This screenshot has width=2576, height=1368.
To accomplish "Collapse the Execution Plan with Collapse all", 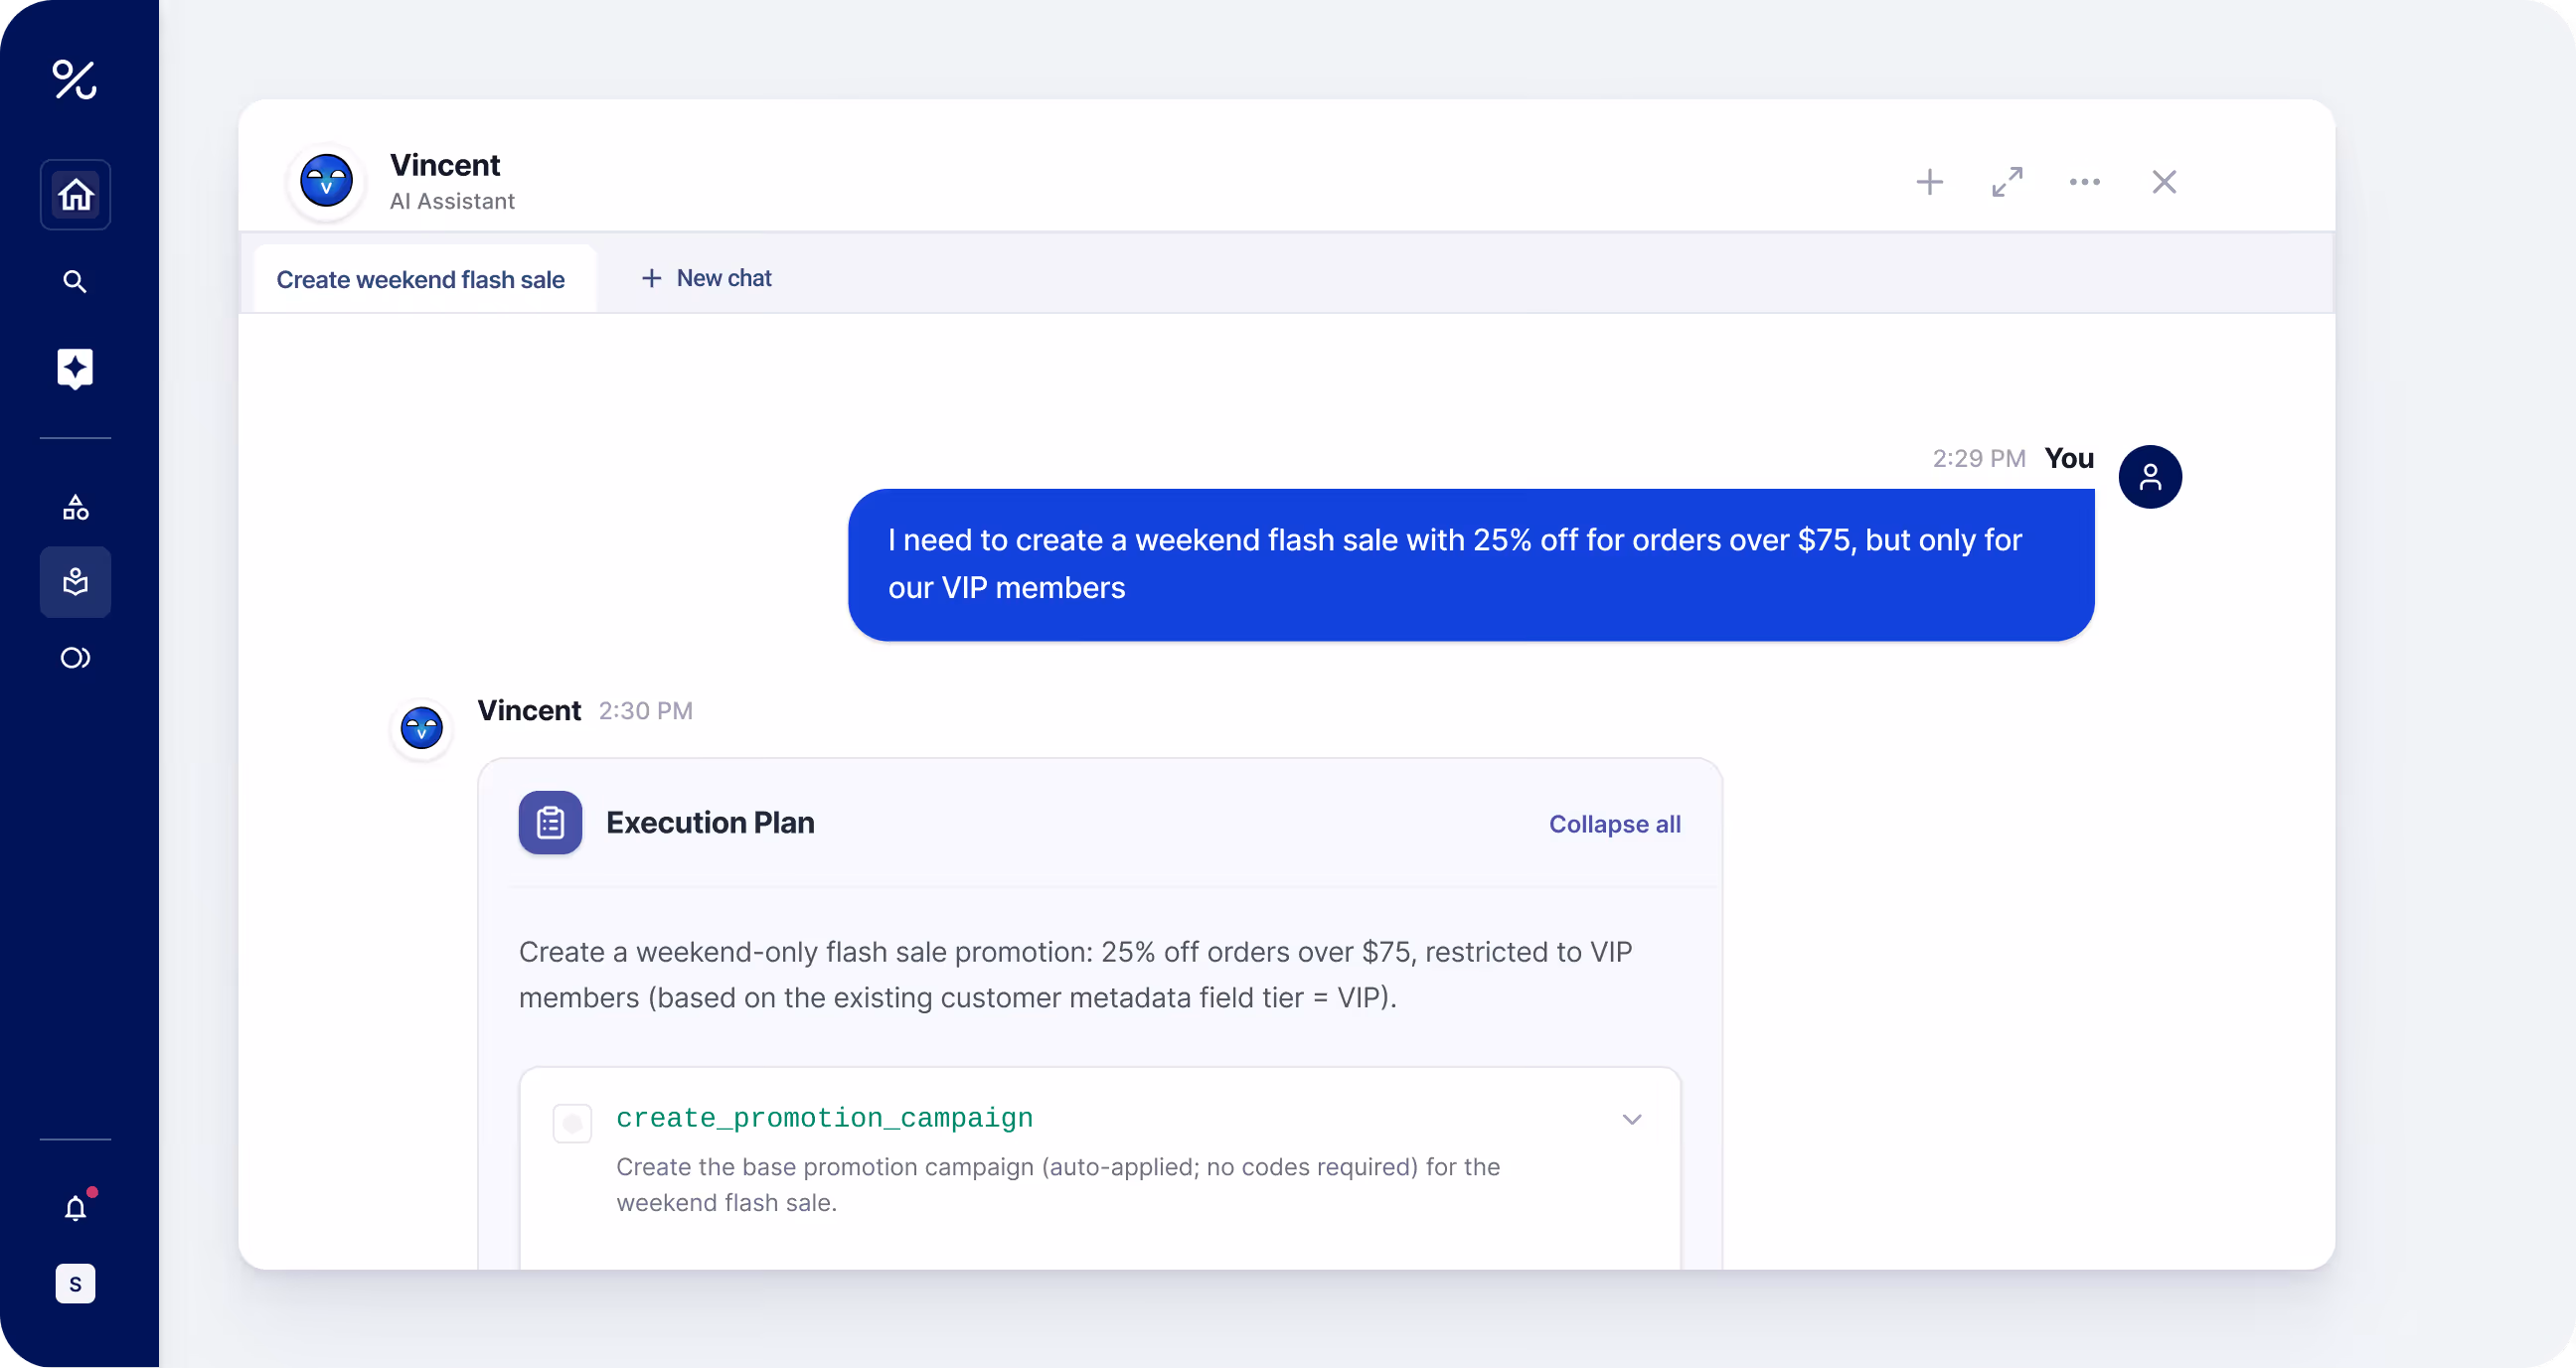I will [x=1615, y=824].
